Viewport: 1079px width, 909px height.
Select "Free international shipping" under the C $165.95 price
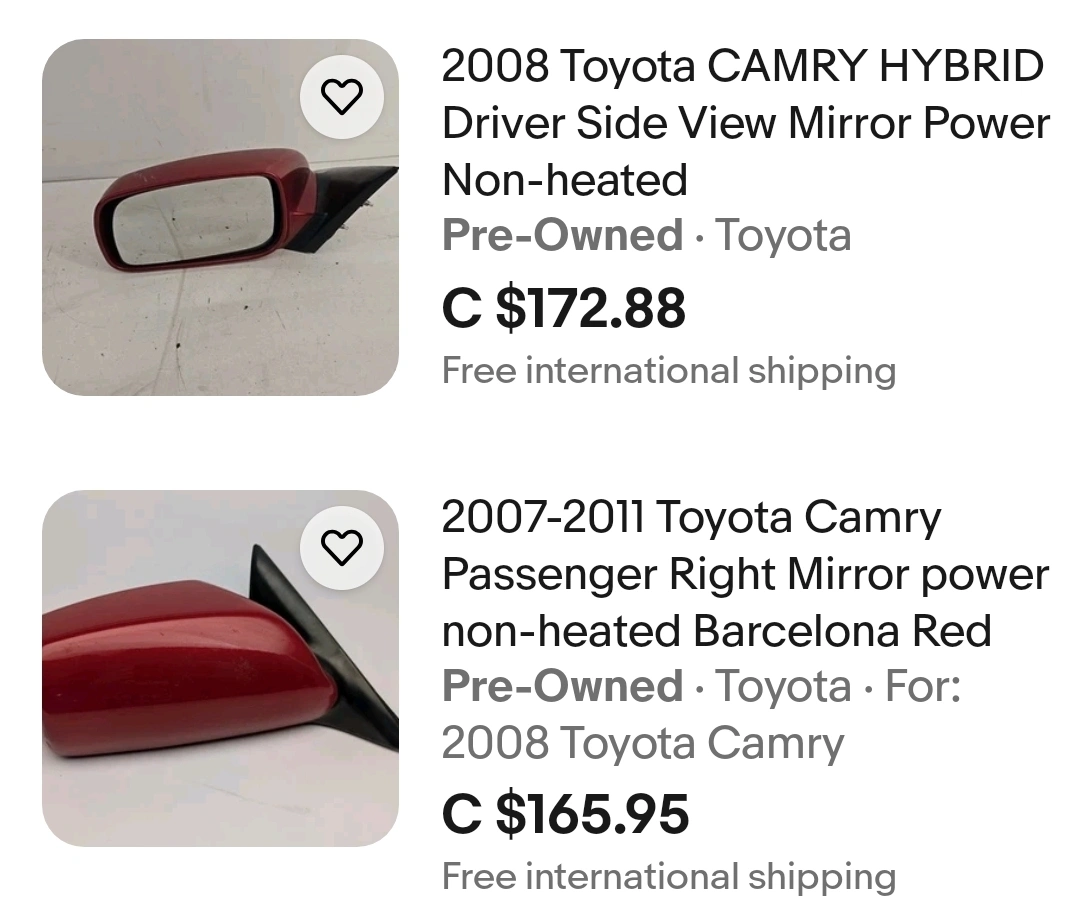point(669,877)
